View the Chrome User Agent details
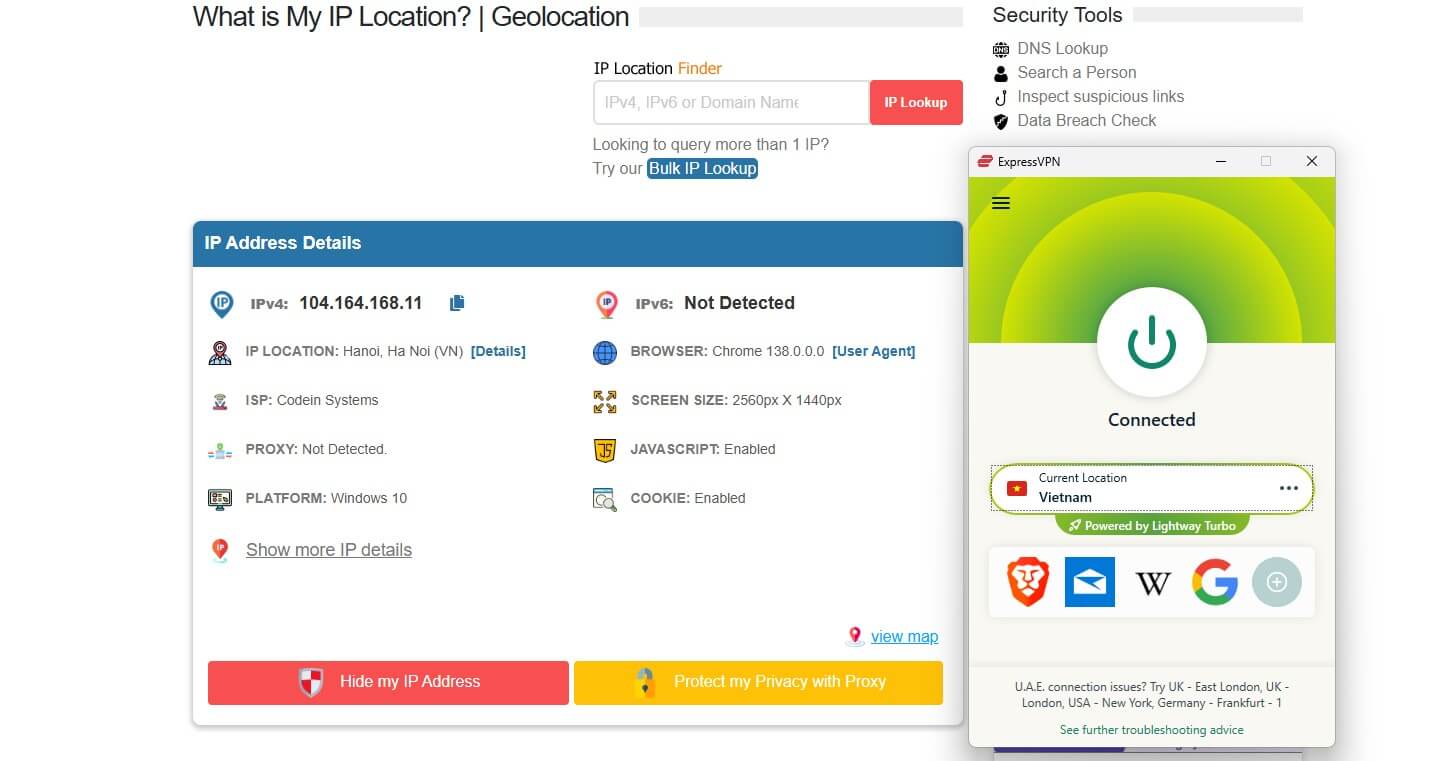The width and height of the screenshot is (1449, 761). (874, 351)
